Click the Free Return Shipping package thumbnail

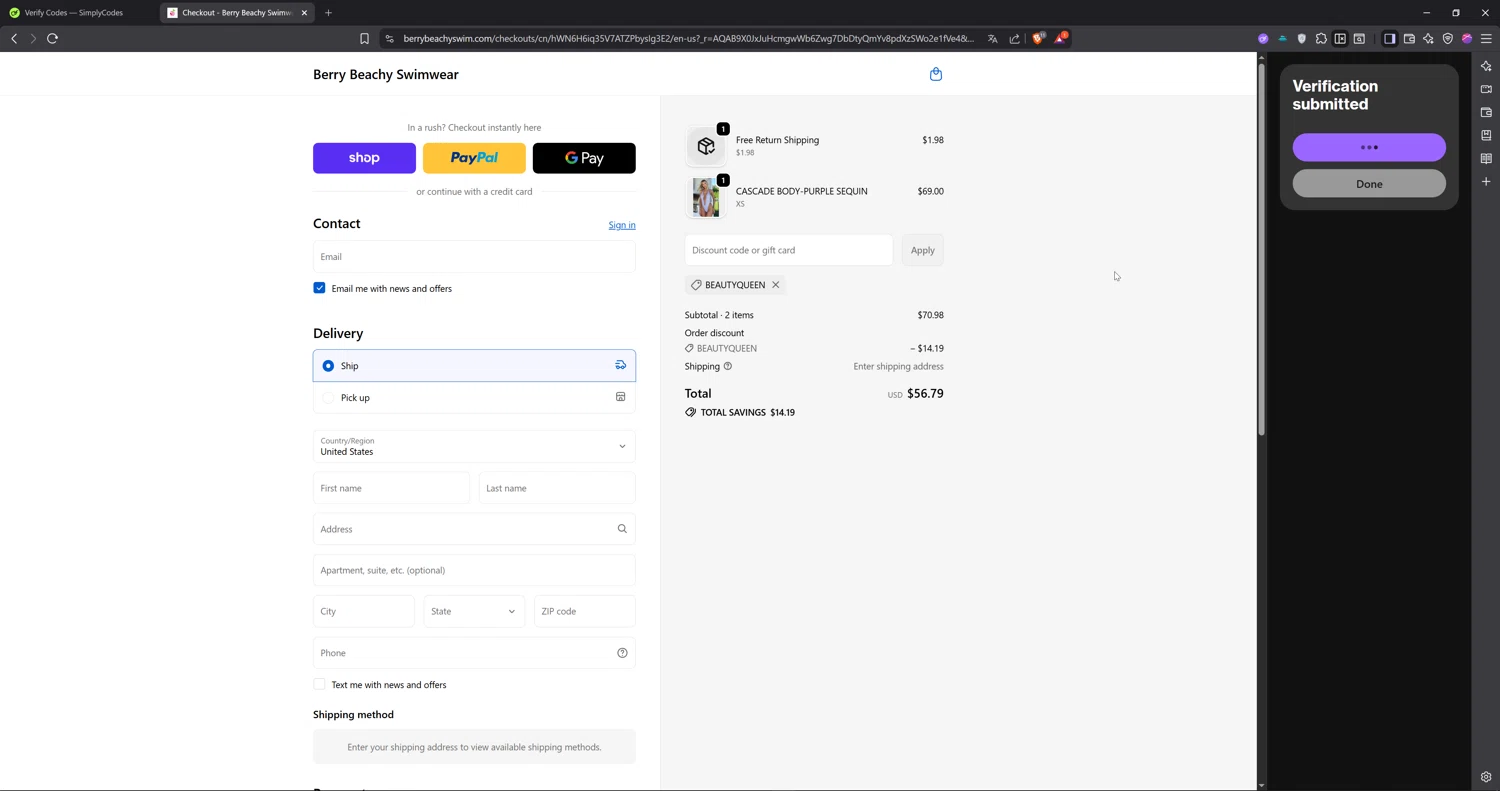pos(706,146)
